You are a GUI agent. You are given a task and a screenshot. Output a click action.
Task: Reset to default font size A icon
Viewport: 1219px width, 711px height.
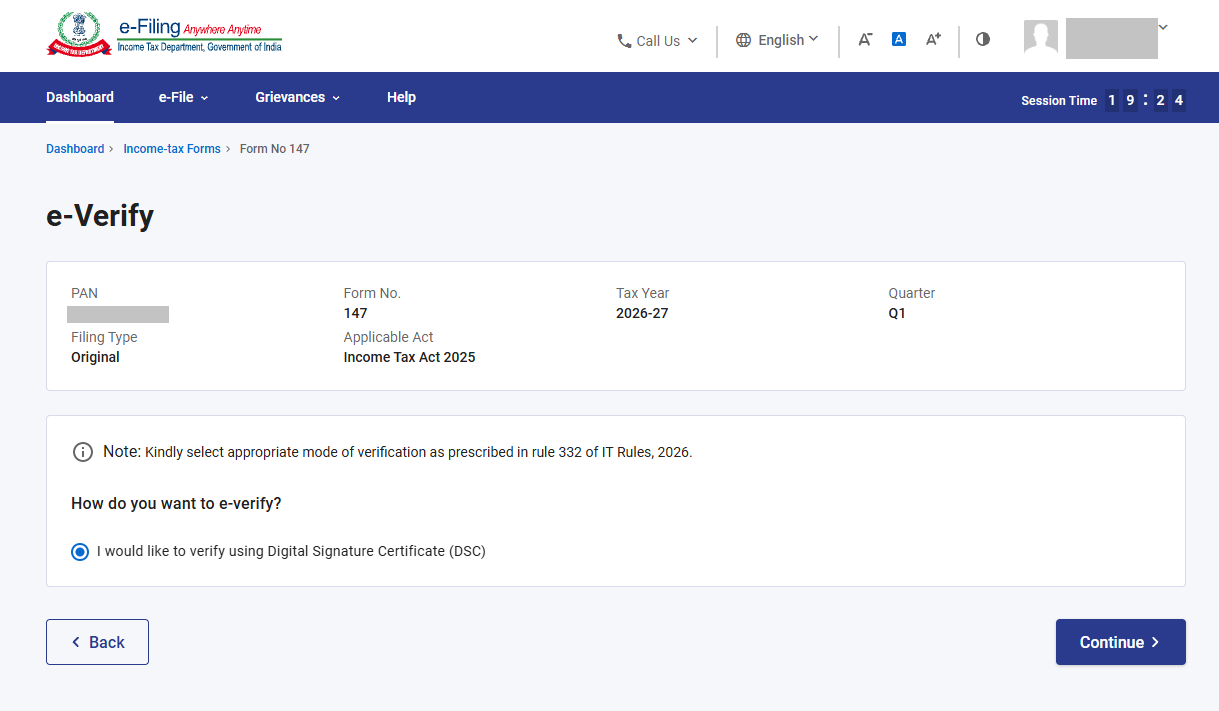point(899,39)
